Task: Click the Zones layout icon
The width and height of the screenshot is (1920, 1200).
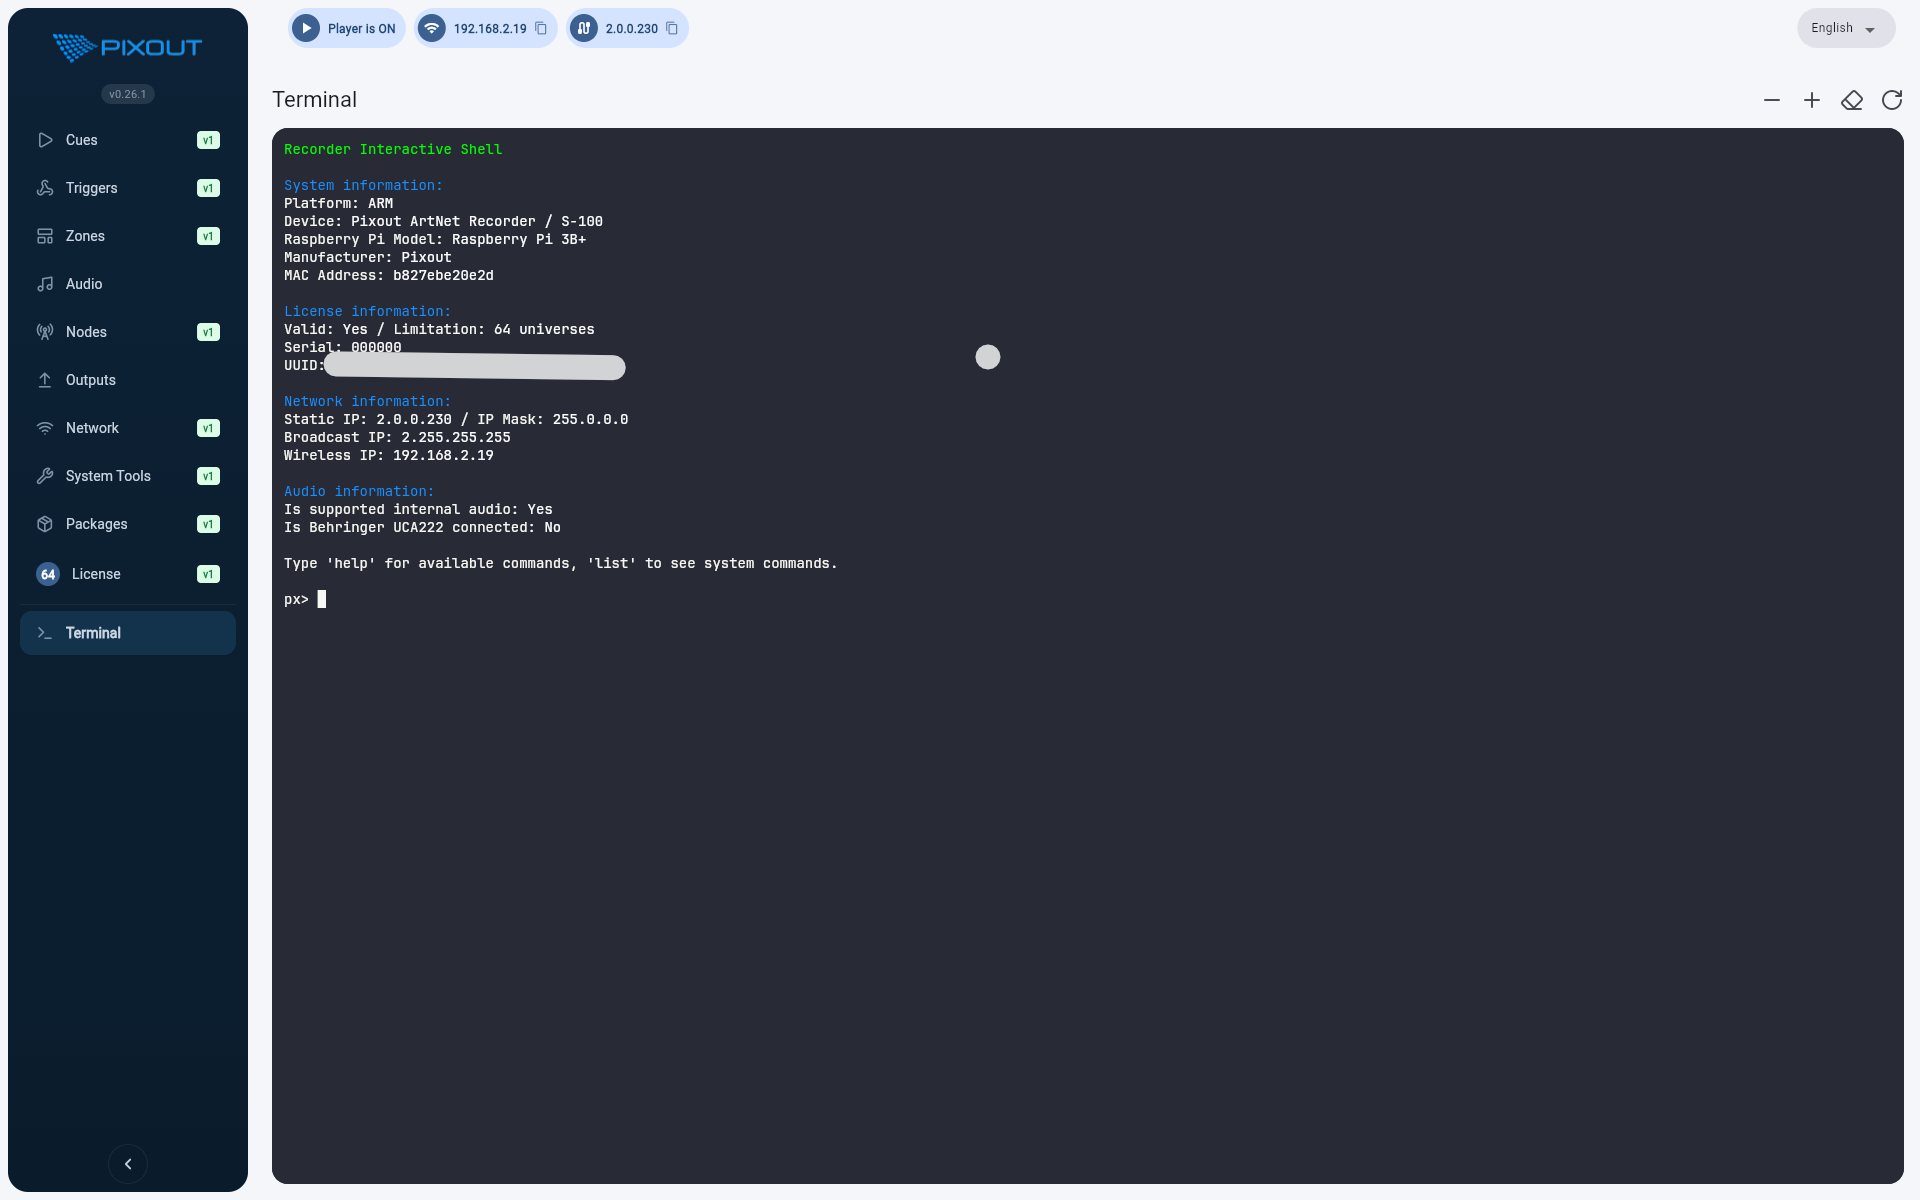Action: (x=45, y=236)
